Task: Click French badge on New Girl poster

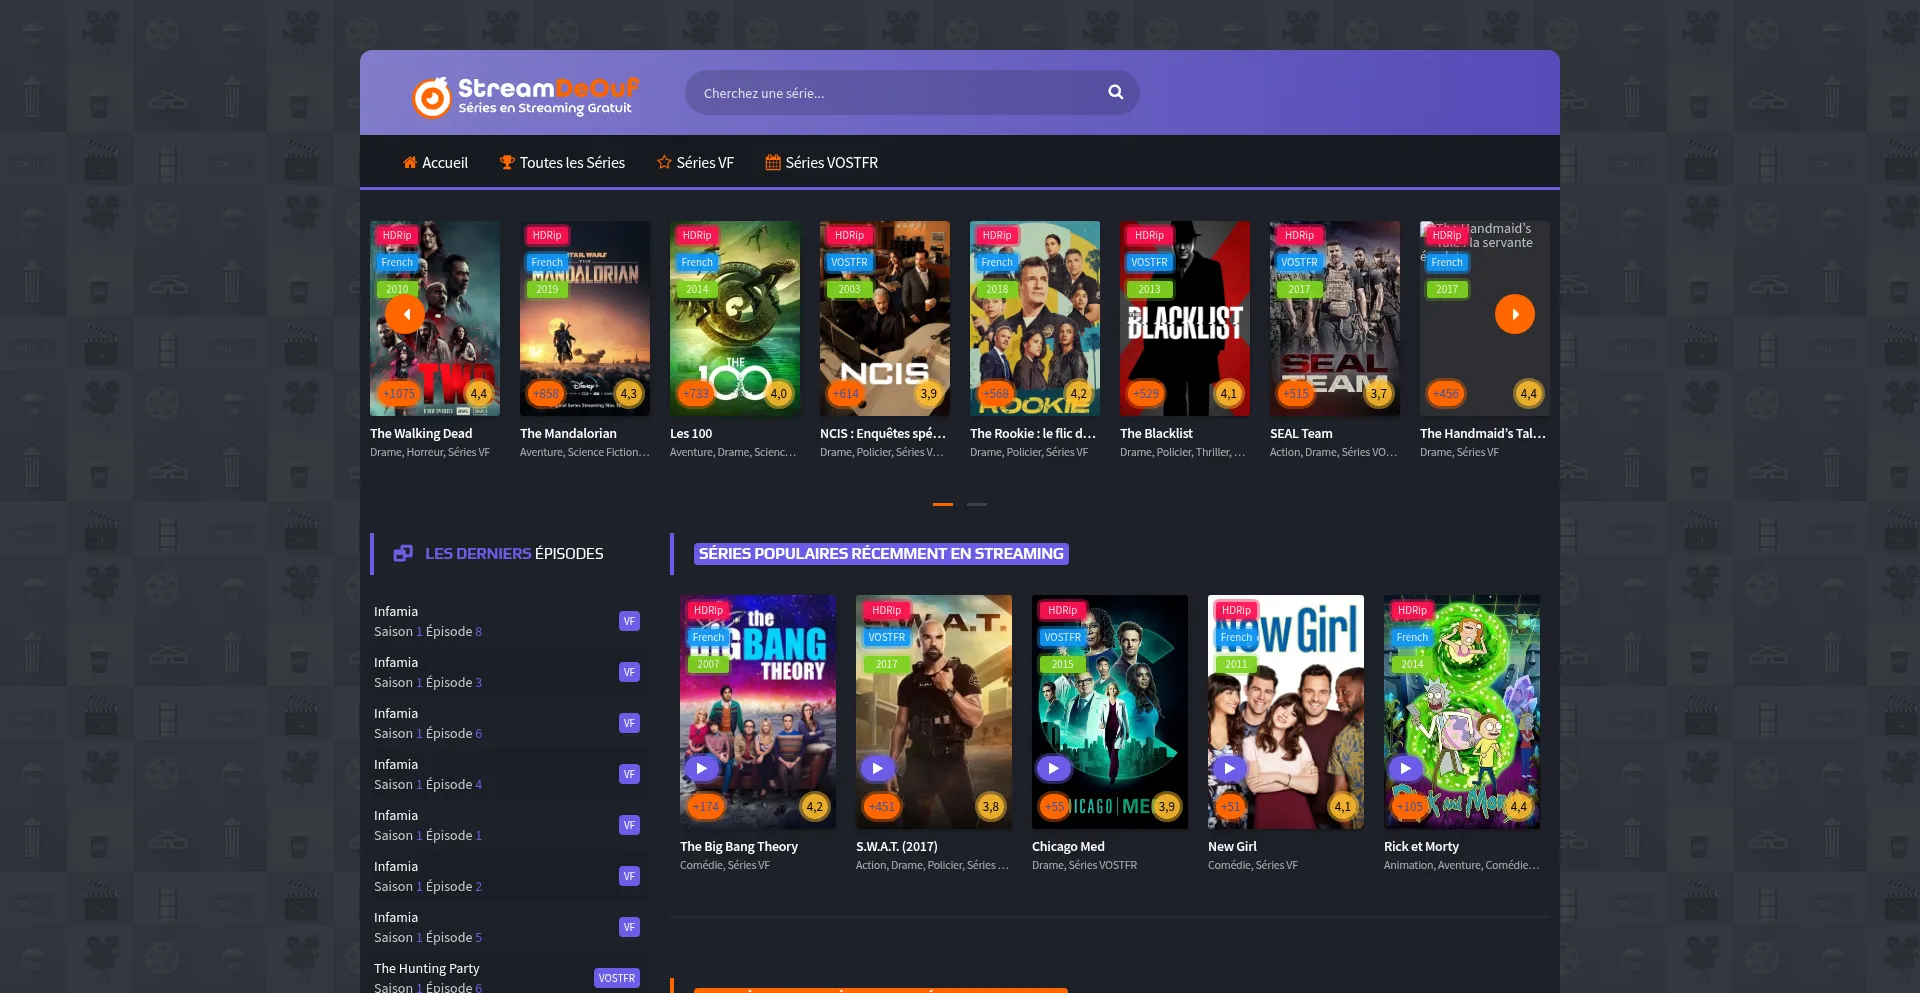Action: (1236, 637)
